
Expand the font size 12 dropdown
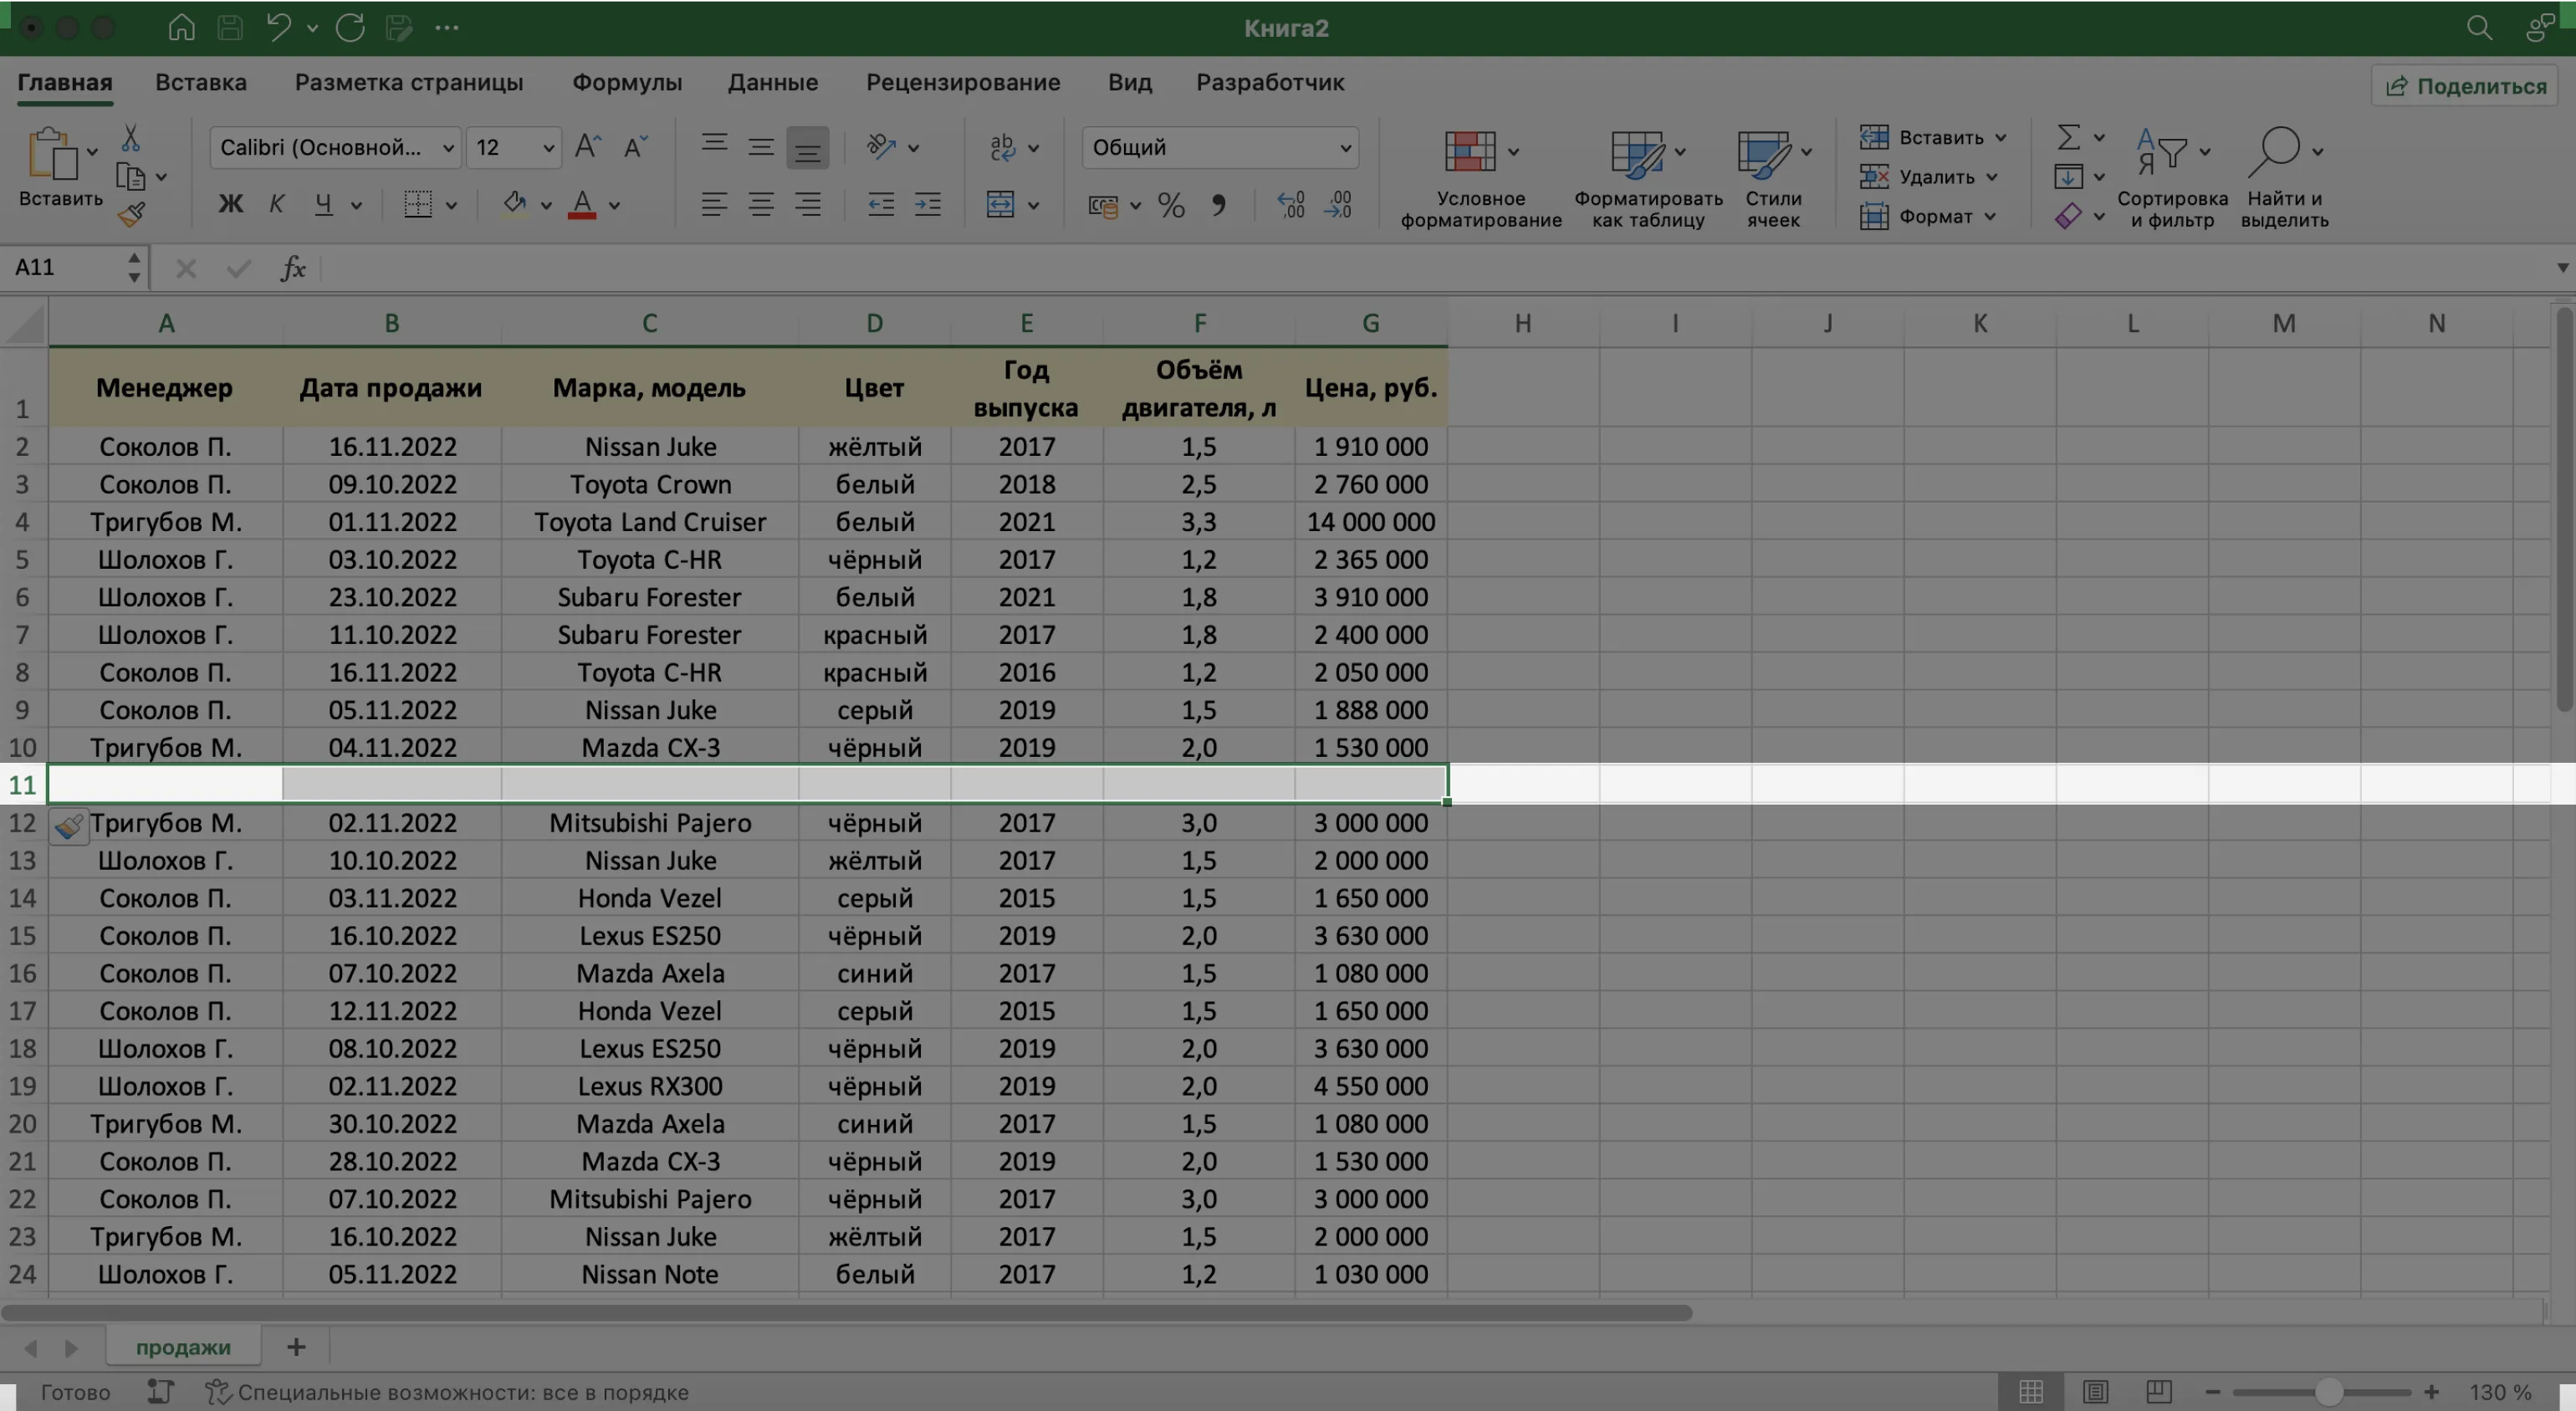[548, 148]
